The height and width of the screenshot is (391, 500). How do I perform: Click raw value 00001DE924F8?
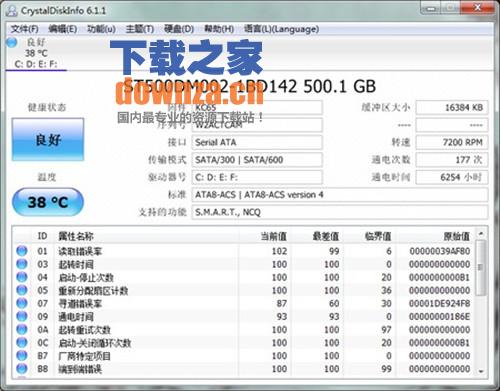(x=440, y=303)
